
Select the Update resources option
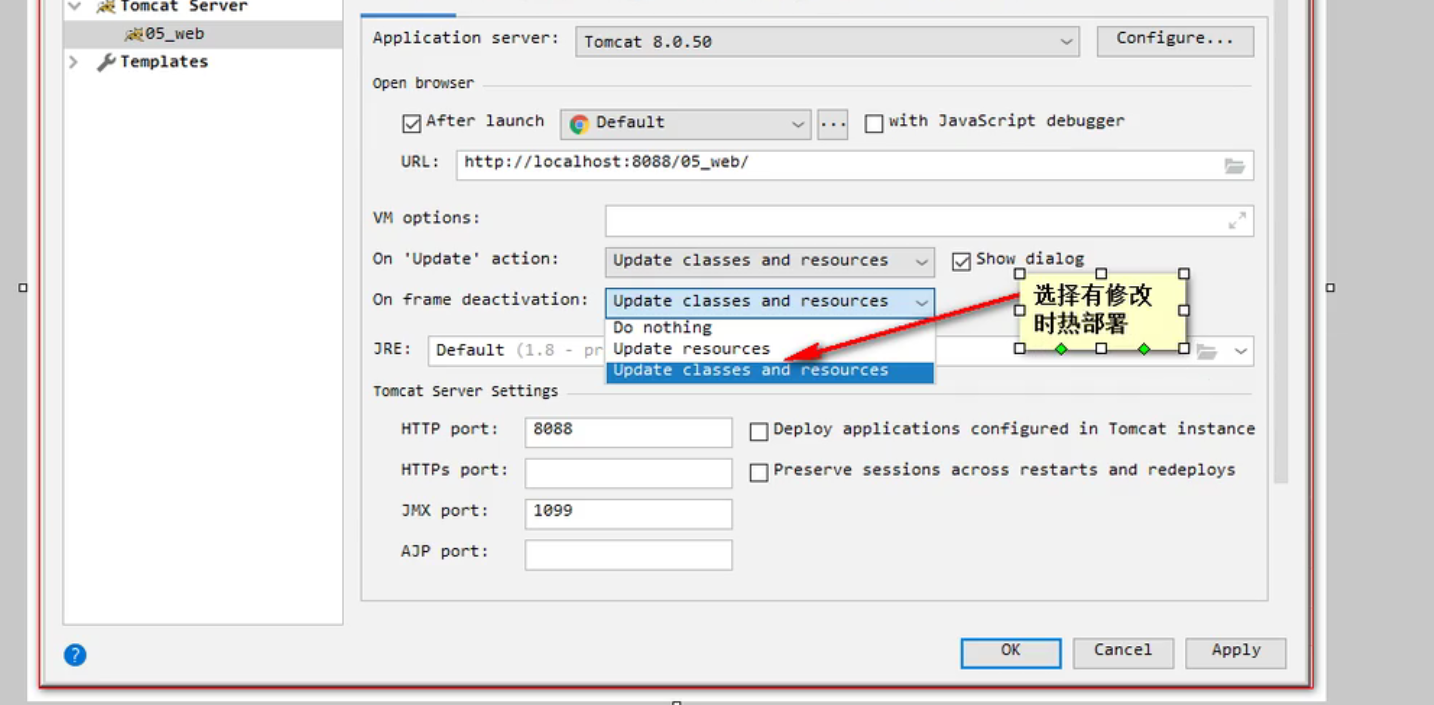click(x=769, y=349)
